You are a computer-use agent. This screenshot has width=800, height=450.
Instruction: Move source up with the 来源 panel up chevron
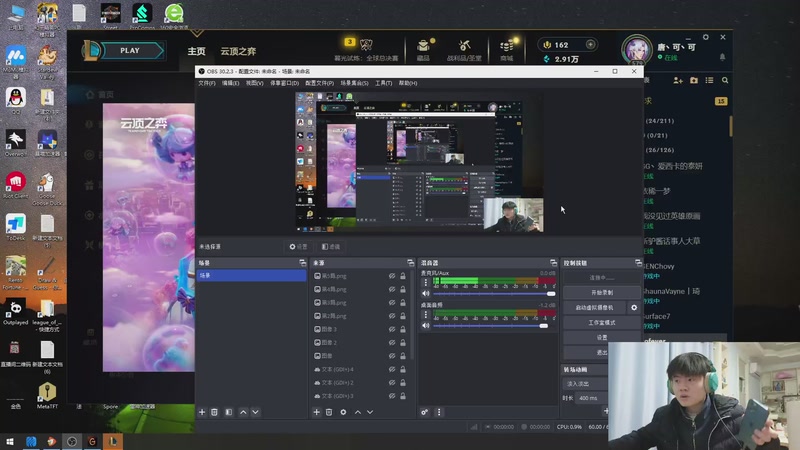pos(358,412)
